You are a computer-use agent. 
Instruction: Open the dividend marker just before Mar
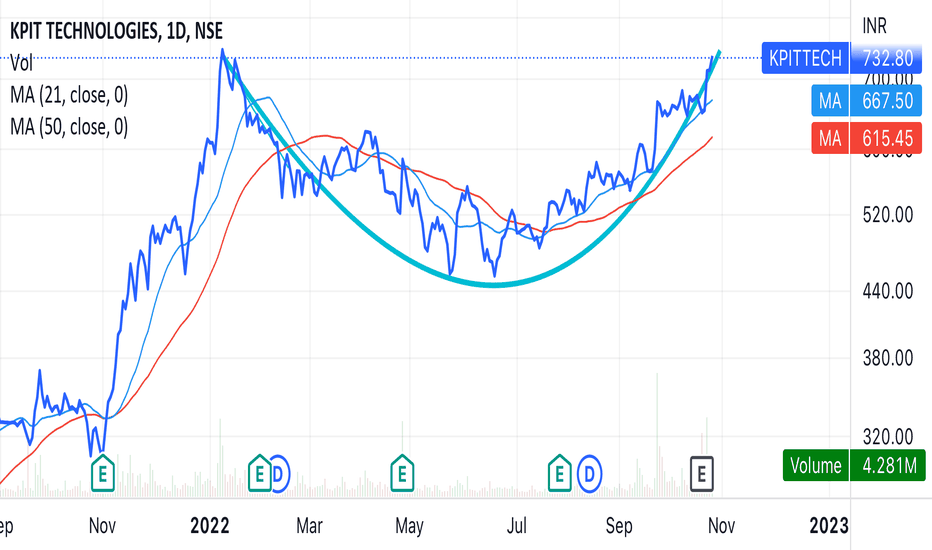point(279,474)
